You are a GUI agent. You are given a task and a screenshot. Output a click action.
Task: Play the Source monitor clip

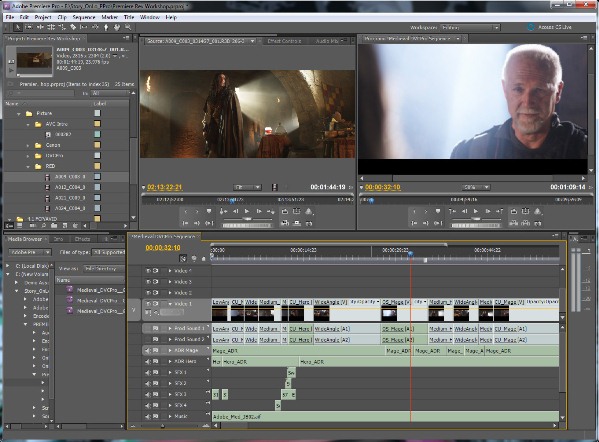(247, 211)
